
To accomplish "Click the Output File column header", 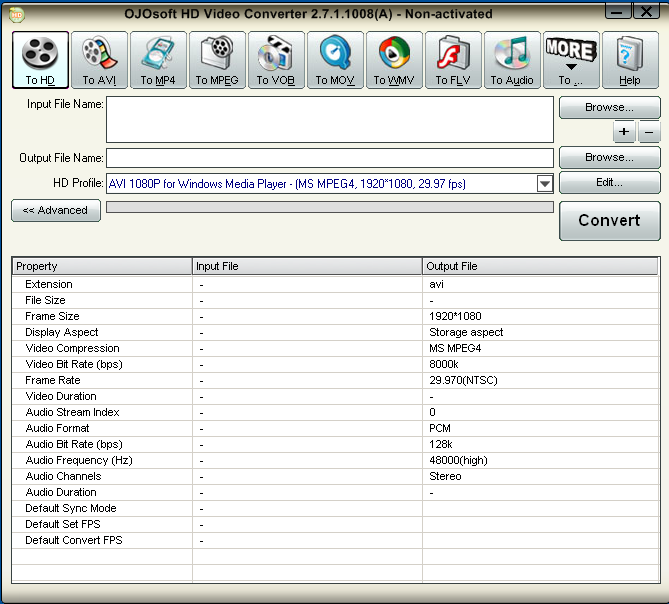I will 540,266.
